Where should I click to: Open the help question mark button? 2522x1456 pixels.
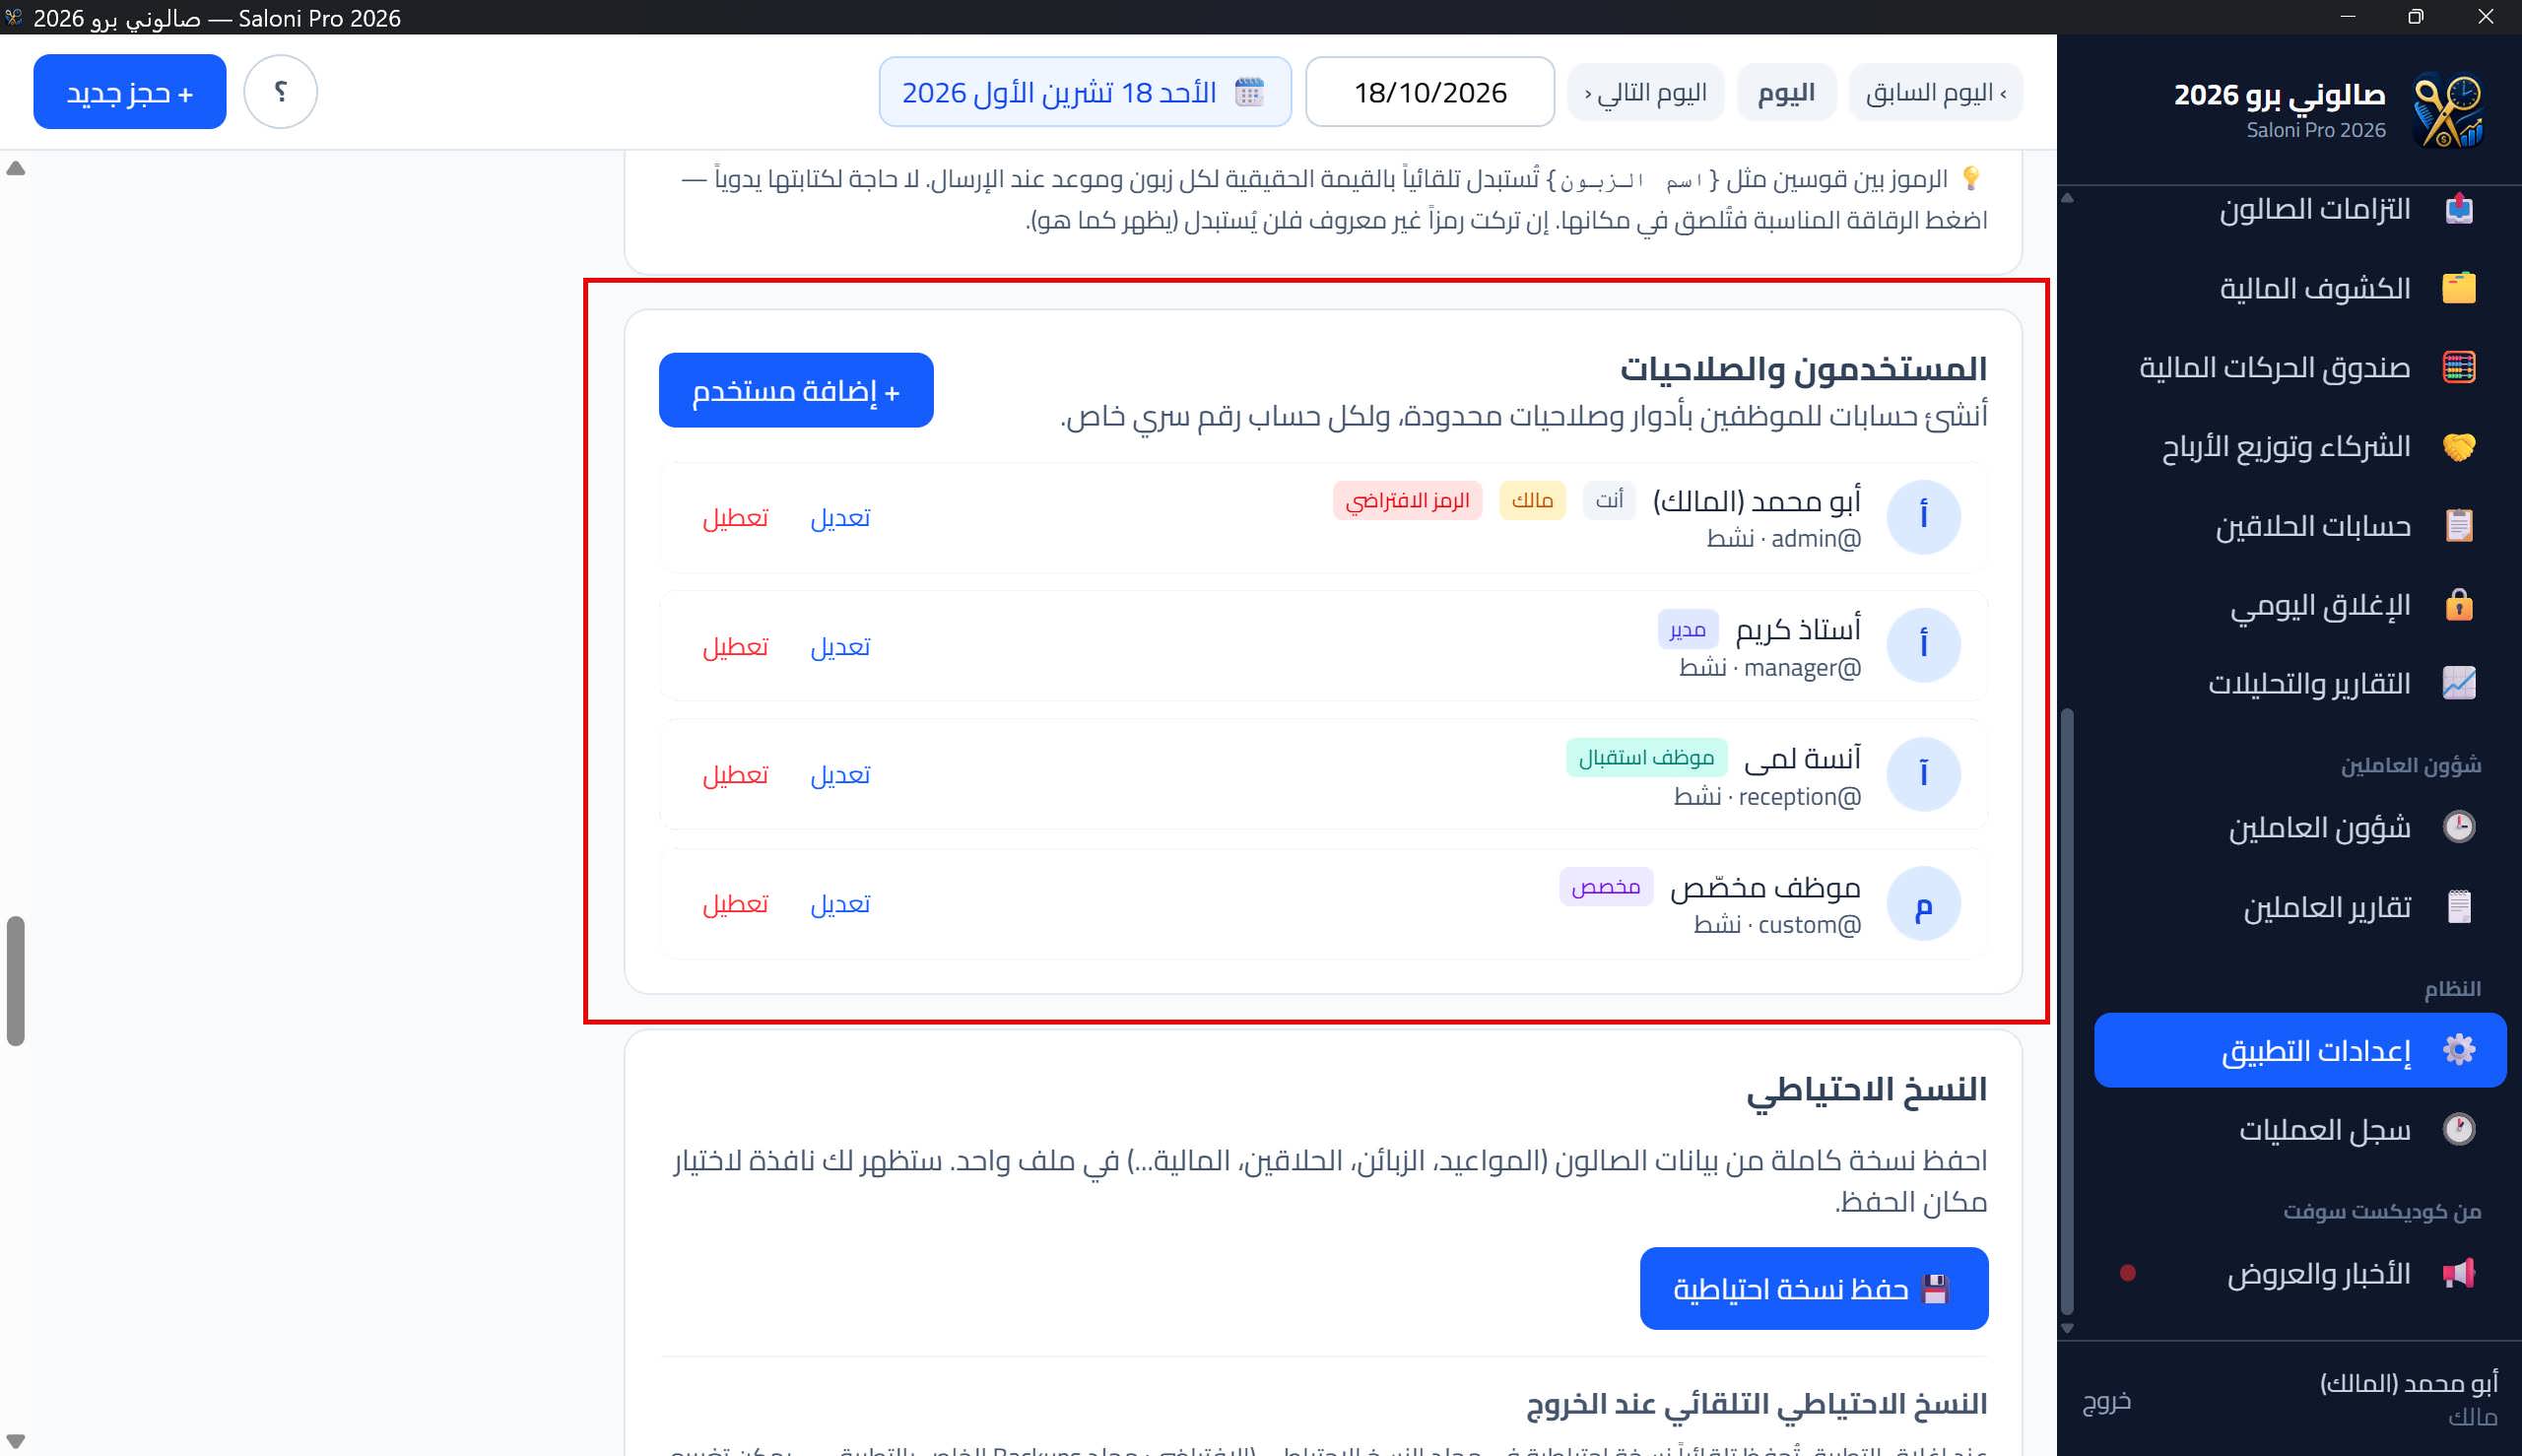[x=281, y=92]
